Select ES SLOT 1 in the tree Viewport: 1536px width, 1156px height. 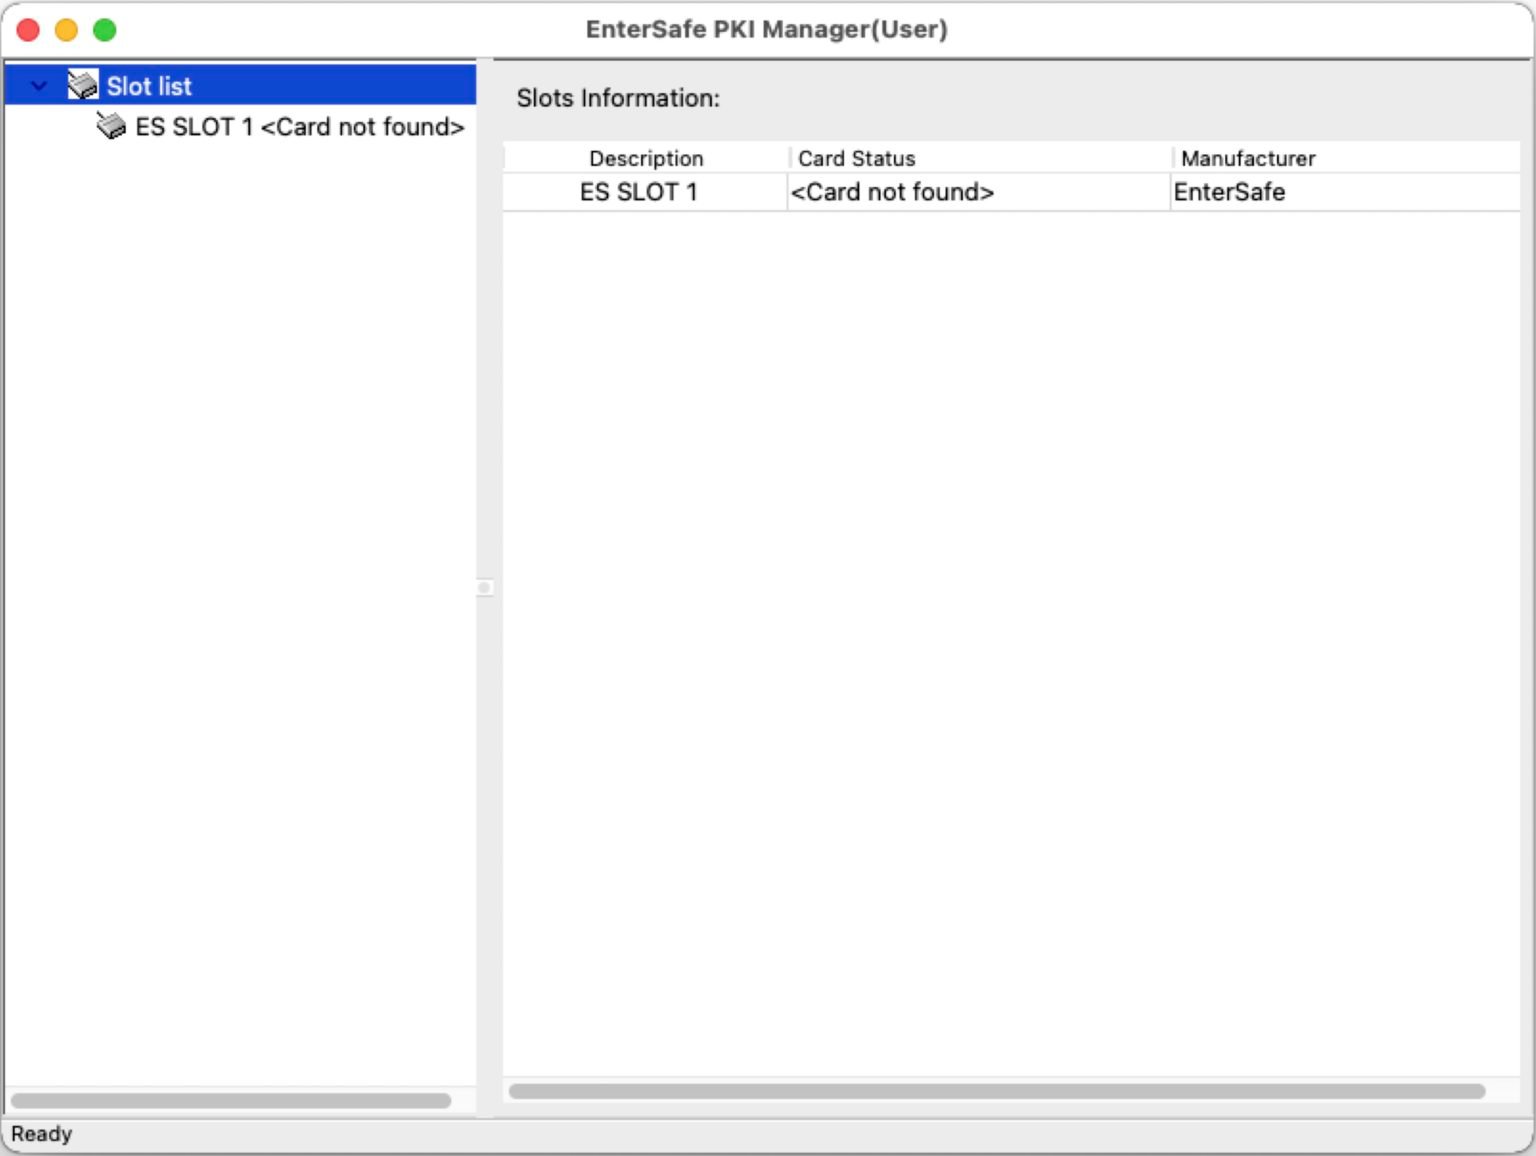pyautogui.click(x=300, y=127)
